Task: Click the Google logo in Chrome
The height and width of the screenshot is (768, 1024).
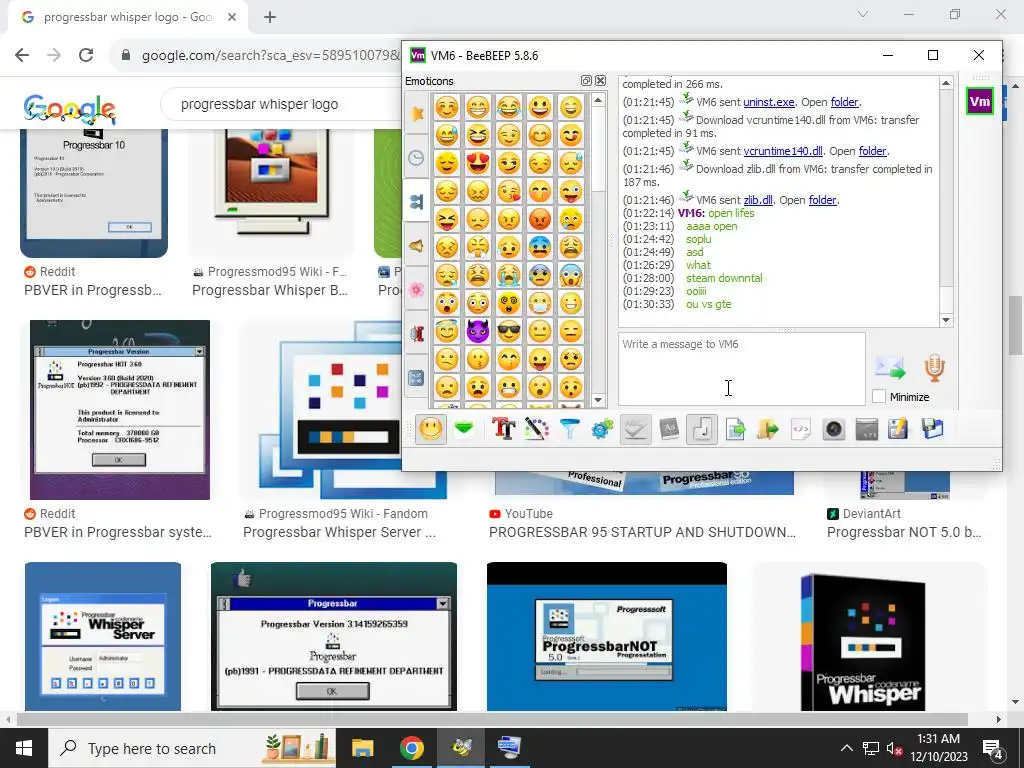Action: (x=70, y=108)
